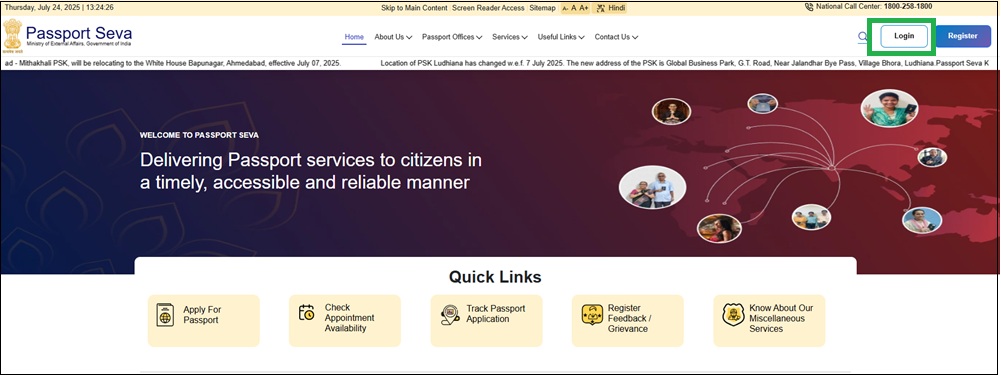Click the WELCOME TO PASSPORT SEVA heading

[x=199, y=135]
